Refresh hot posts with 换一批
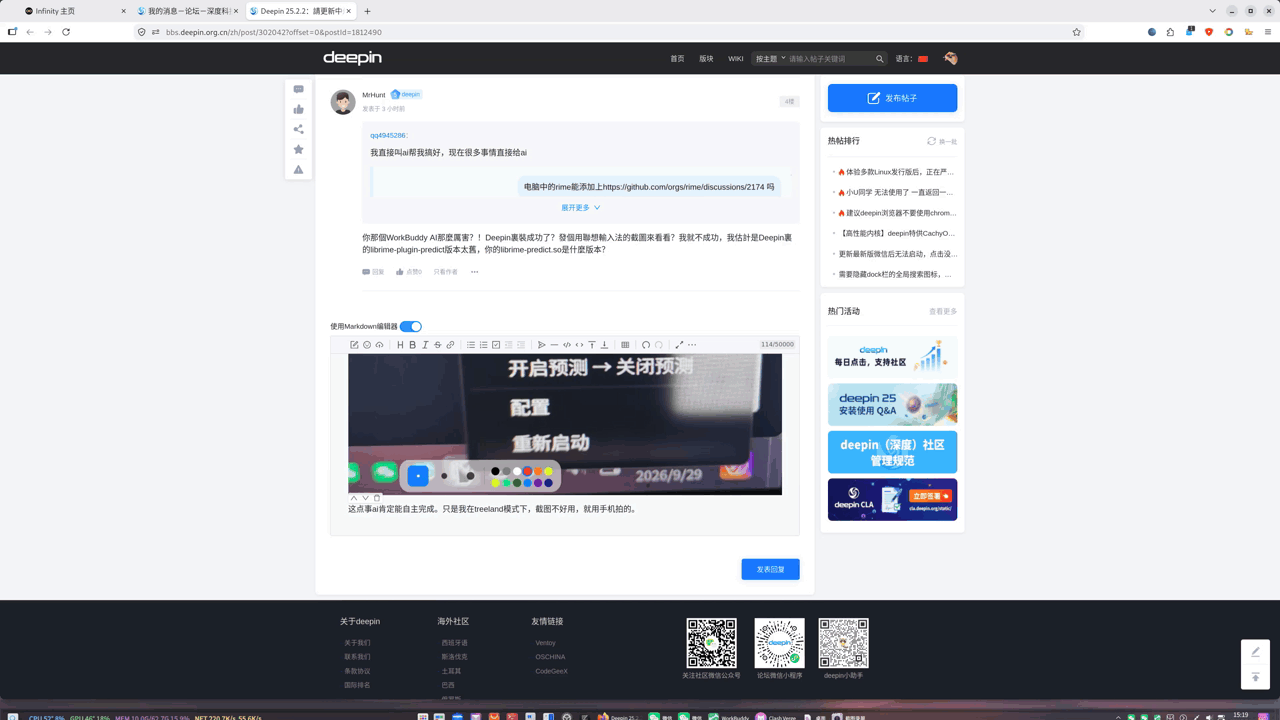The image size is (1280, 720). tap(942, 141)
